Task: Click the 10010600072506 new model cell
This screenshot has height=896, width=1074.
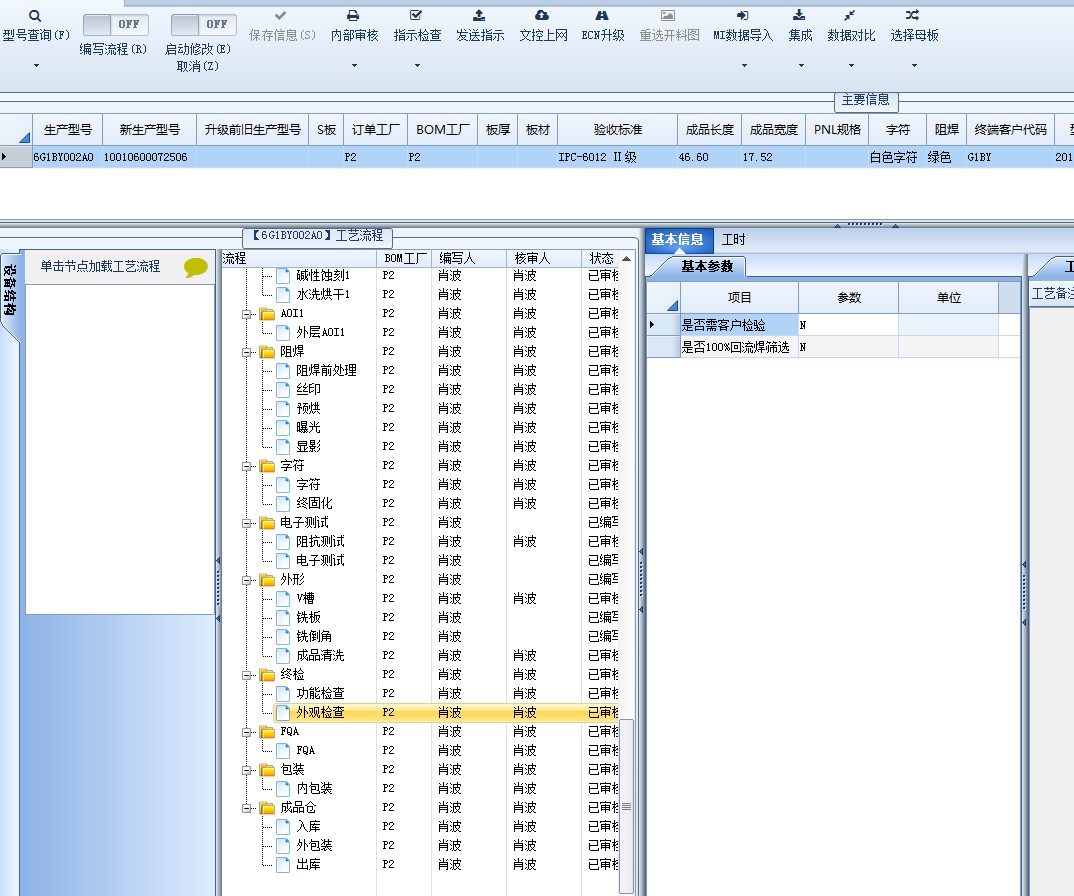Action: pyautogui.click(x=149, y=157)
